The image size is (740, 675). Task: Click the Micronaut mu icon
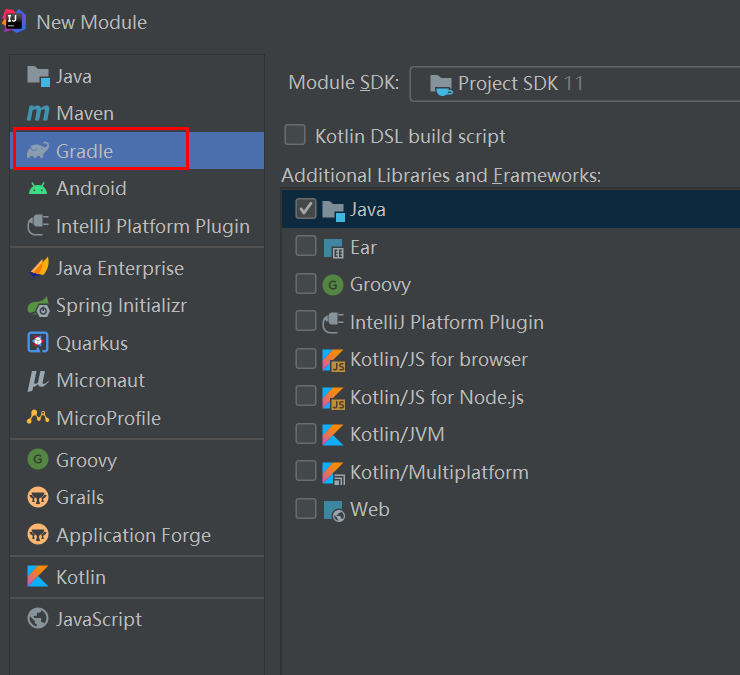click(38, 380)
